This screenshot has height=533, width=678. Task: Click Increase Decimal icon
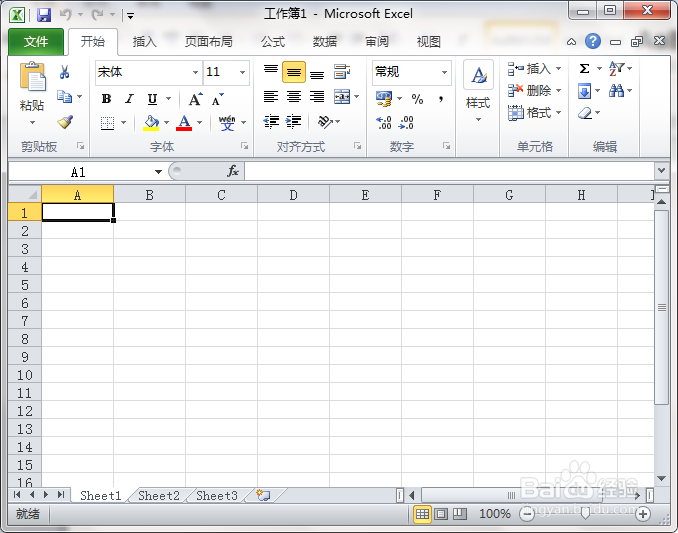click(384, 123)
